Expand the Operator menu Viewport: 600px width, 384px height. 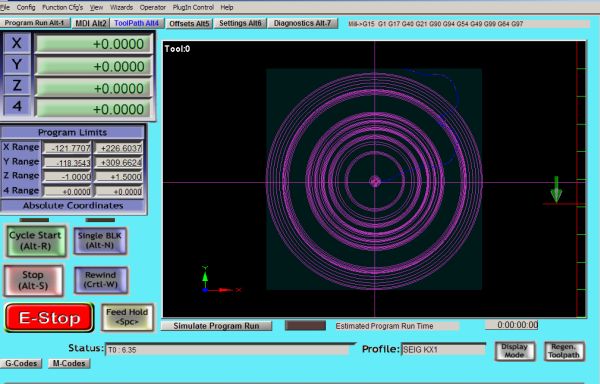[x=153, y=7]
